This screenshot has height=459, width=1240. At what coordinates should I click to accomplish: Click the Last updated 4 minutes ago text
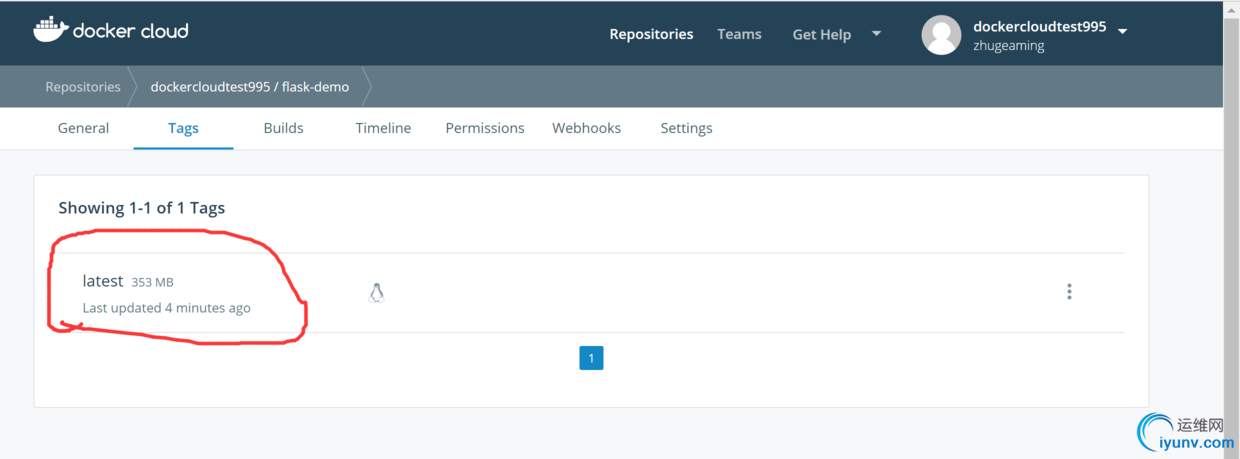coord(166,308)
